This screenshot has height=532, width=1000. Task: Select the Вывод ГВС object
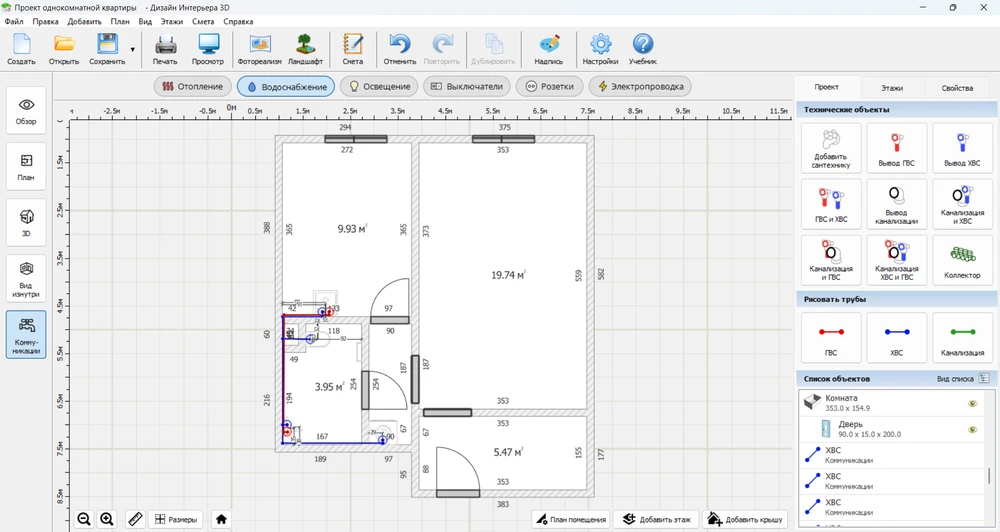(896, 147)
